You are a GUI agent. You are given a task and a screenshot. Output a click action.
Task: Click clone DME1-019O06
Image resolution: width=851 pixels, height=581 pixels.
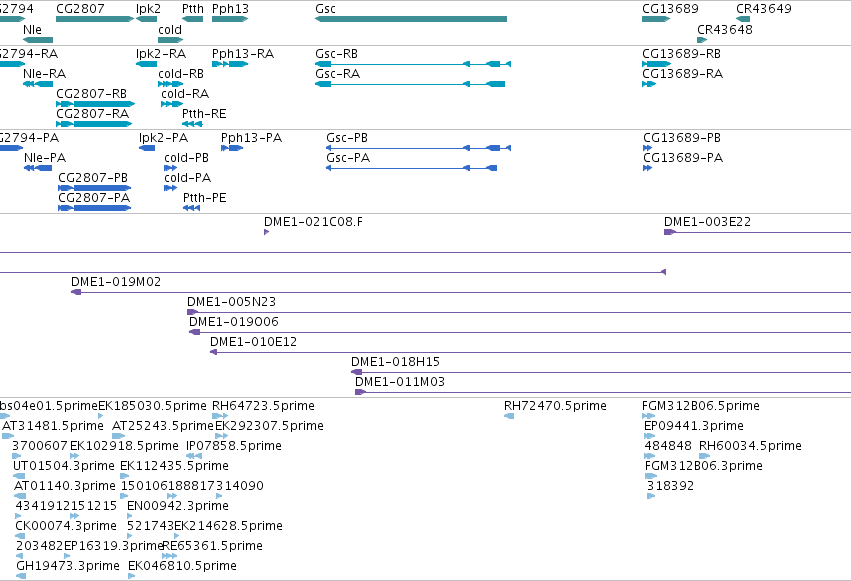pos(233,322)
